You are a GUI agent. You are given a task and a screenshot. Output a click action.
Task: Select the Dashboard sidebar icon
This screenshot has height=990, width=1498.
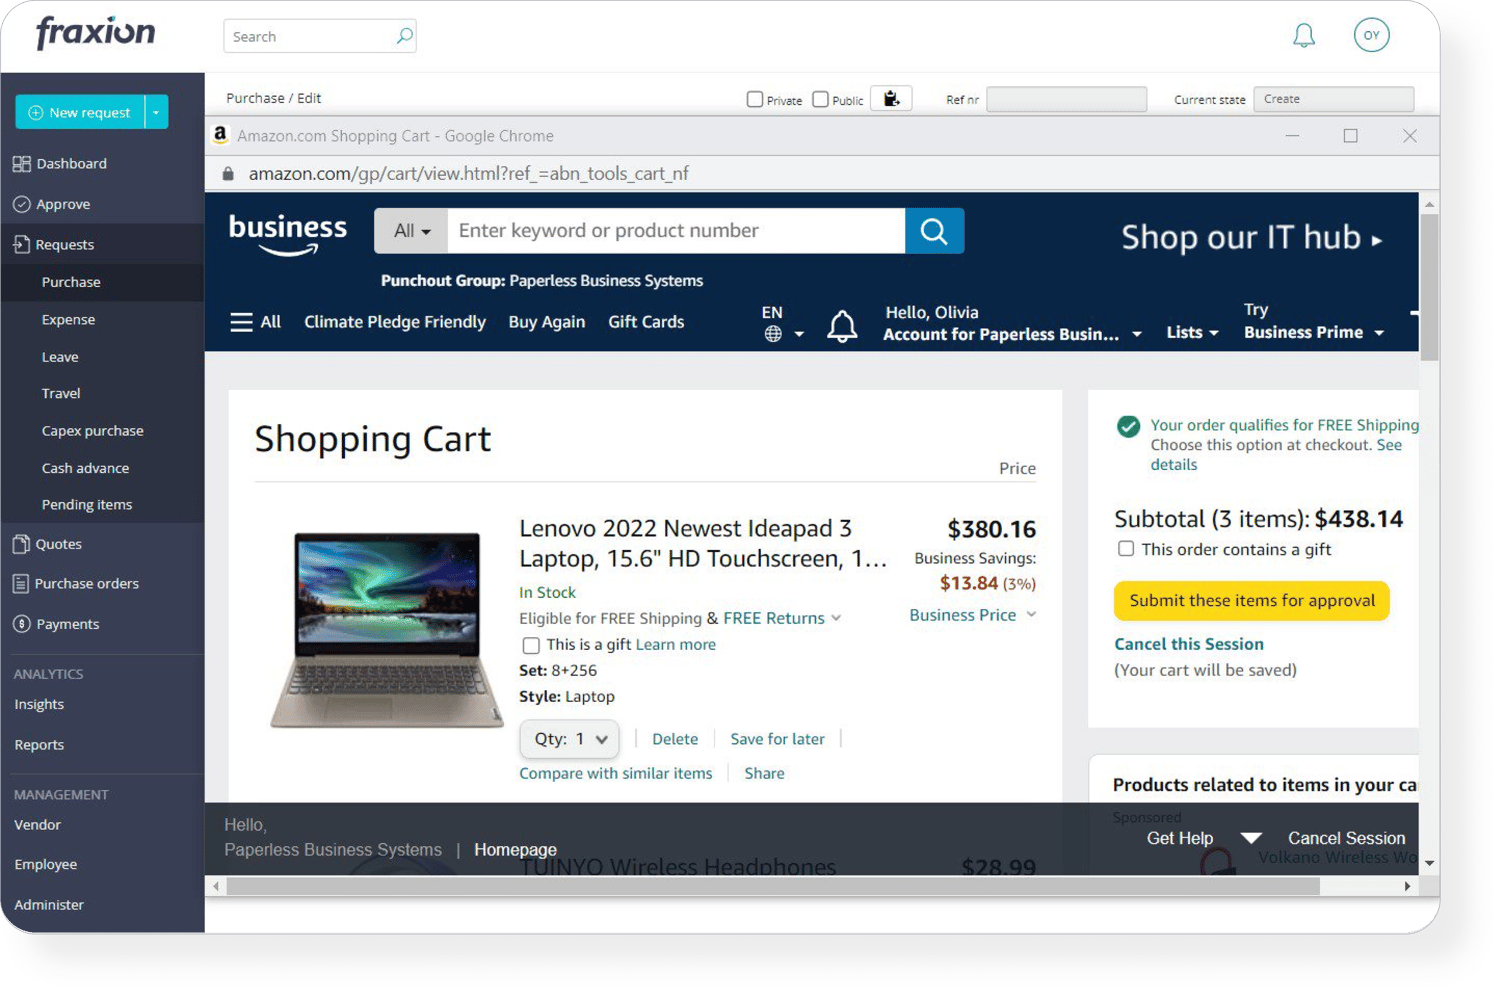(22, 163)
